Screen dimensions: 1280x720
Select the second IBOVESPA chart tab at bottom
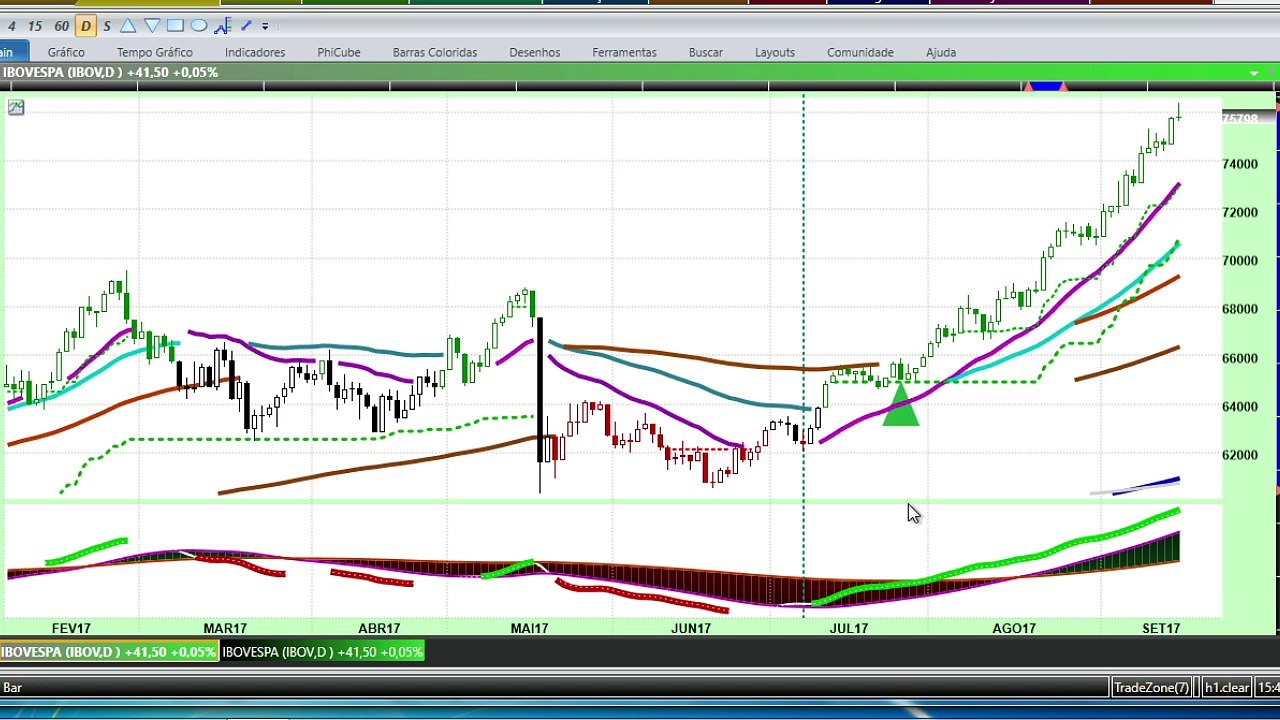point(322,652)
